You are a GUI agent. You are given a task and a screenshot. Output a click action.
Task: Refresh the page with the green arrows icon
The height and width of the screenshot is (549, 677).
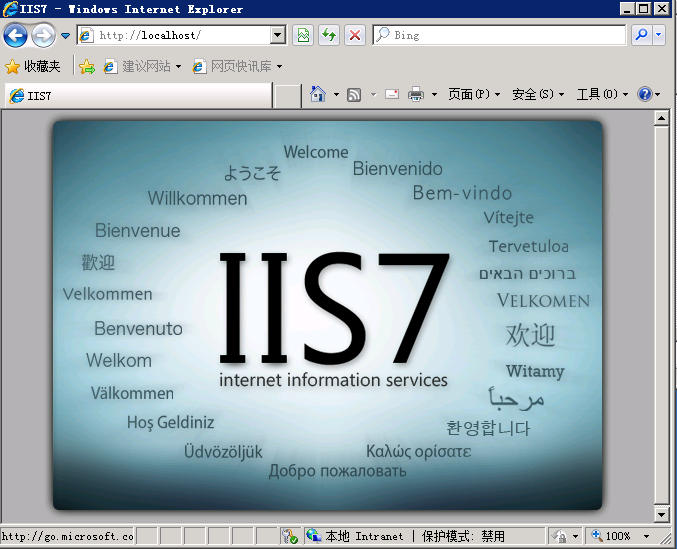(x=329, y=35)
